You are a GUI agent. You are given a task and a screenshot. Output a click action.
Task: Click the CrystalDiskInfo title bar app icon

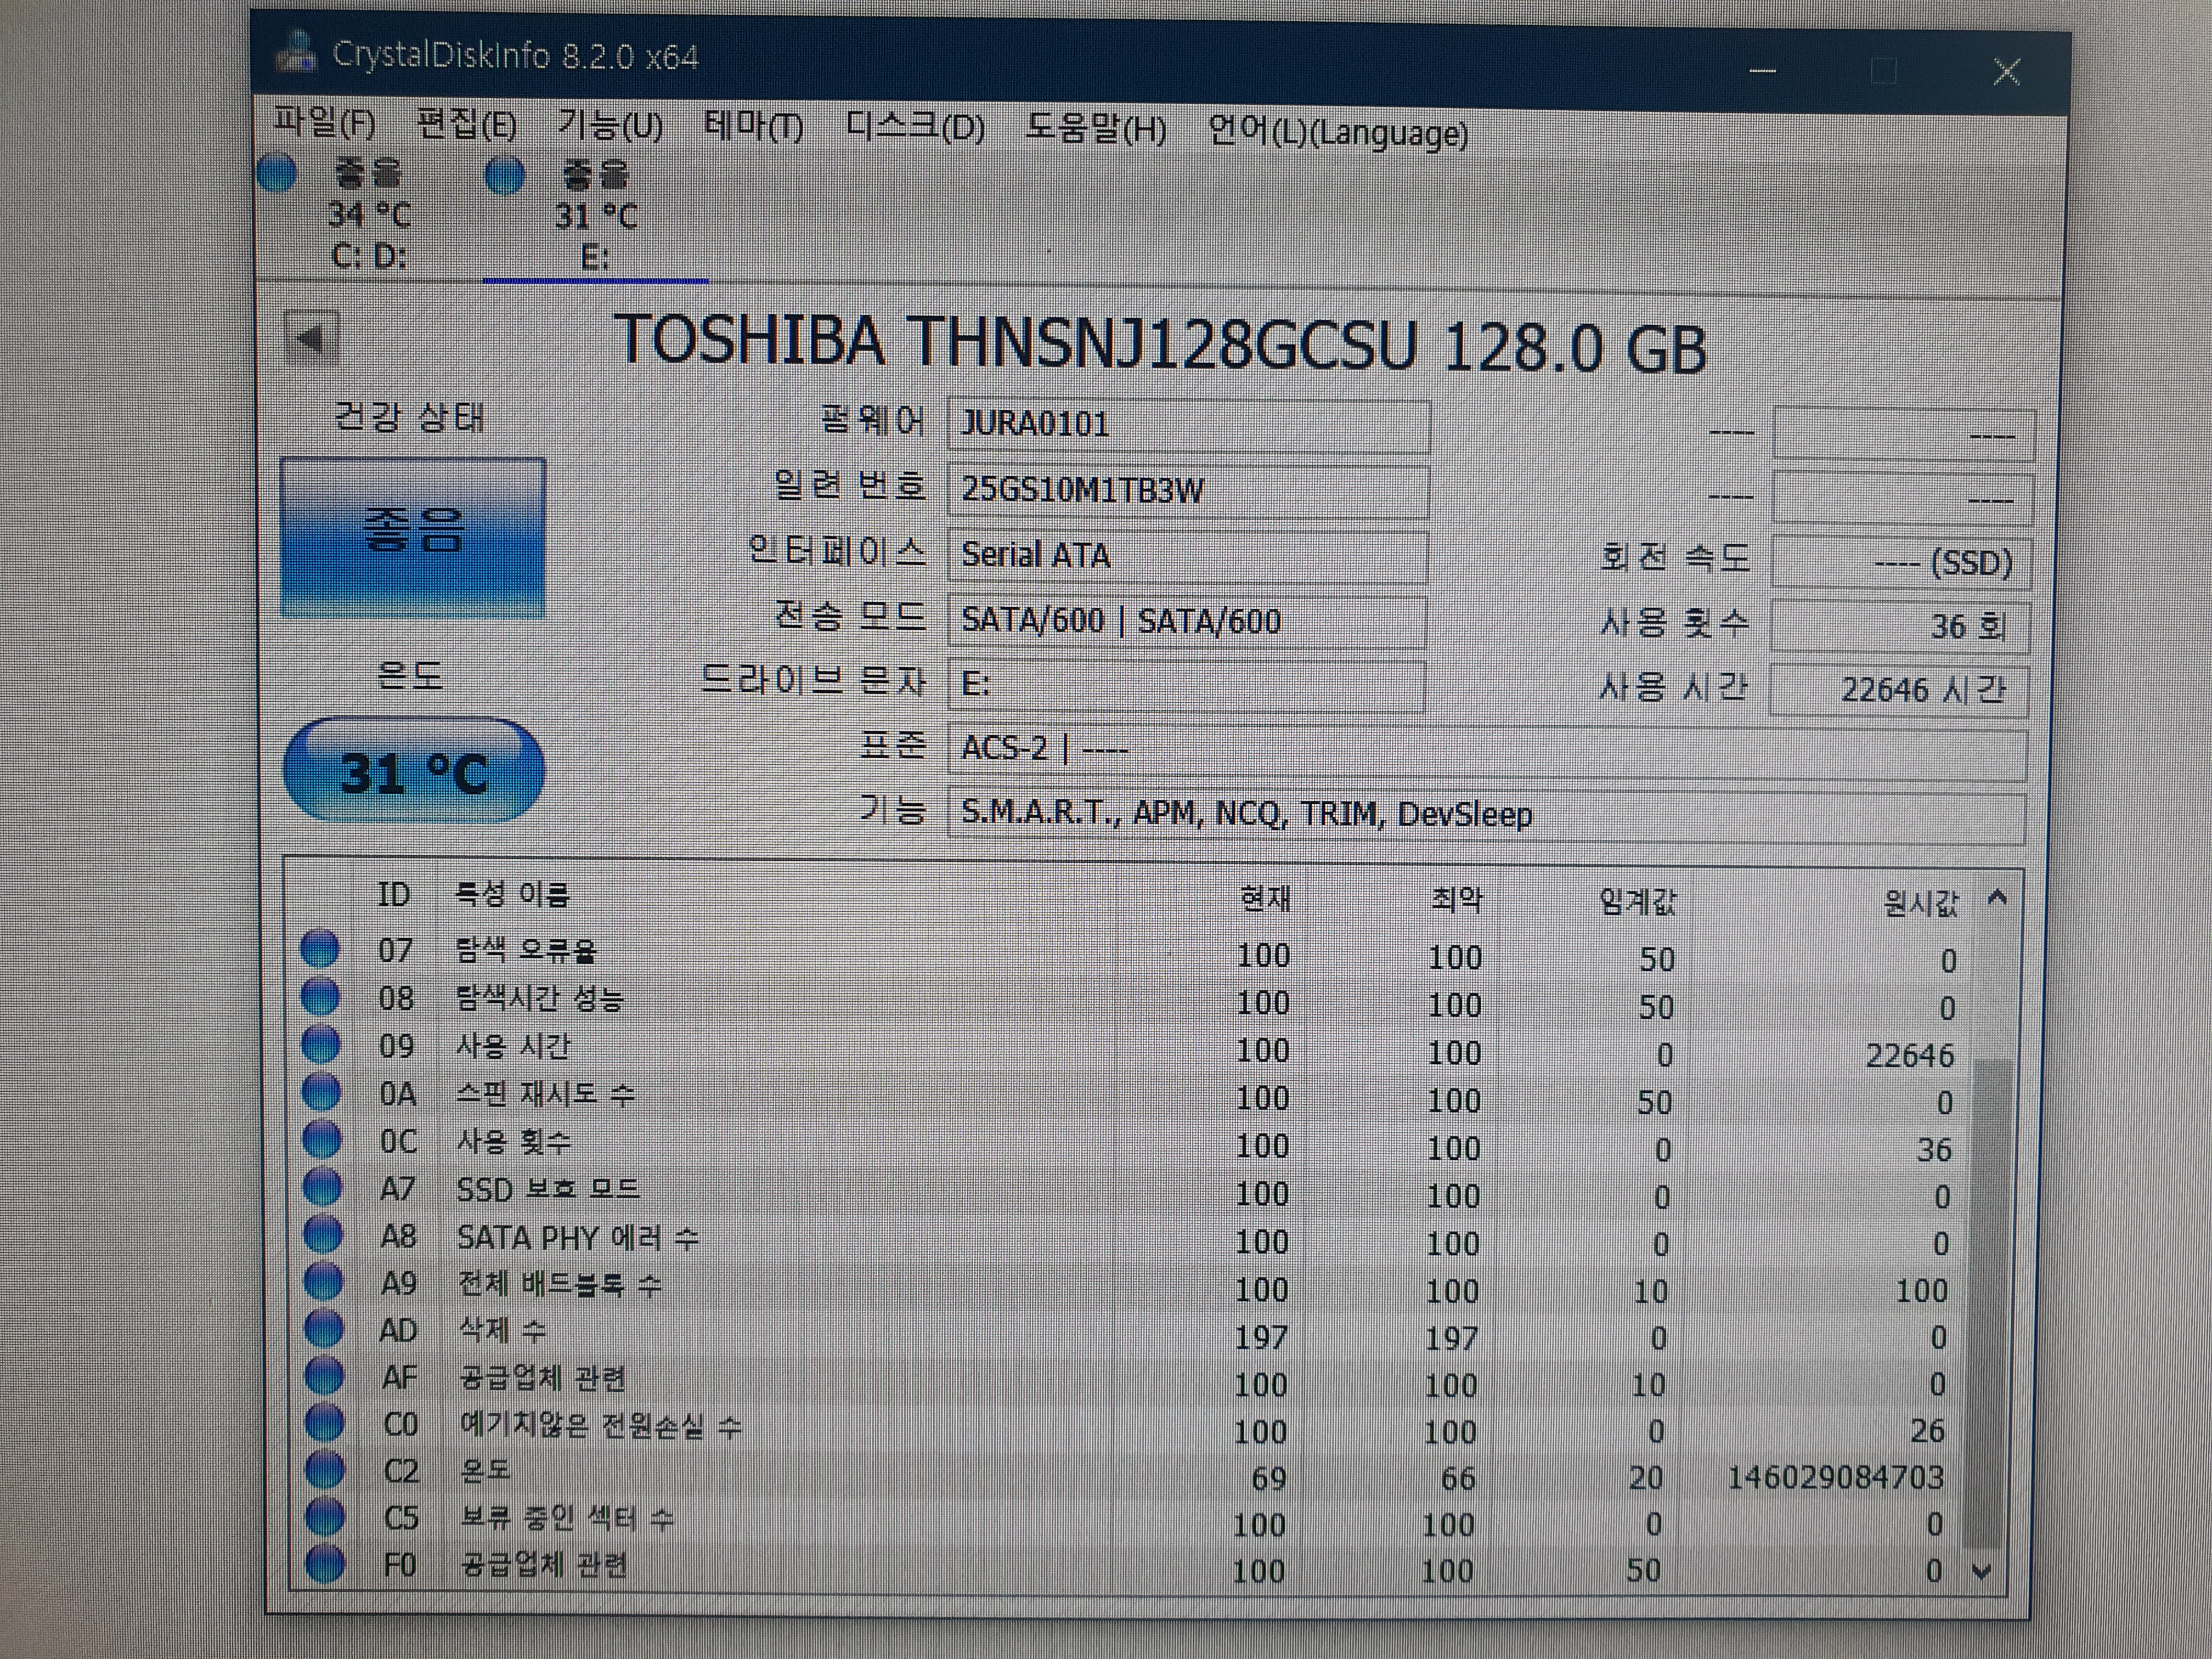[297, 52]
